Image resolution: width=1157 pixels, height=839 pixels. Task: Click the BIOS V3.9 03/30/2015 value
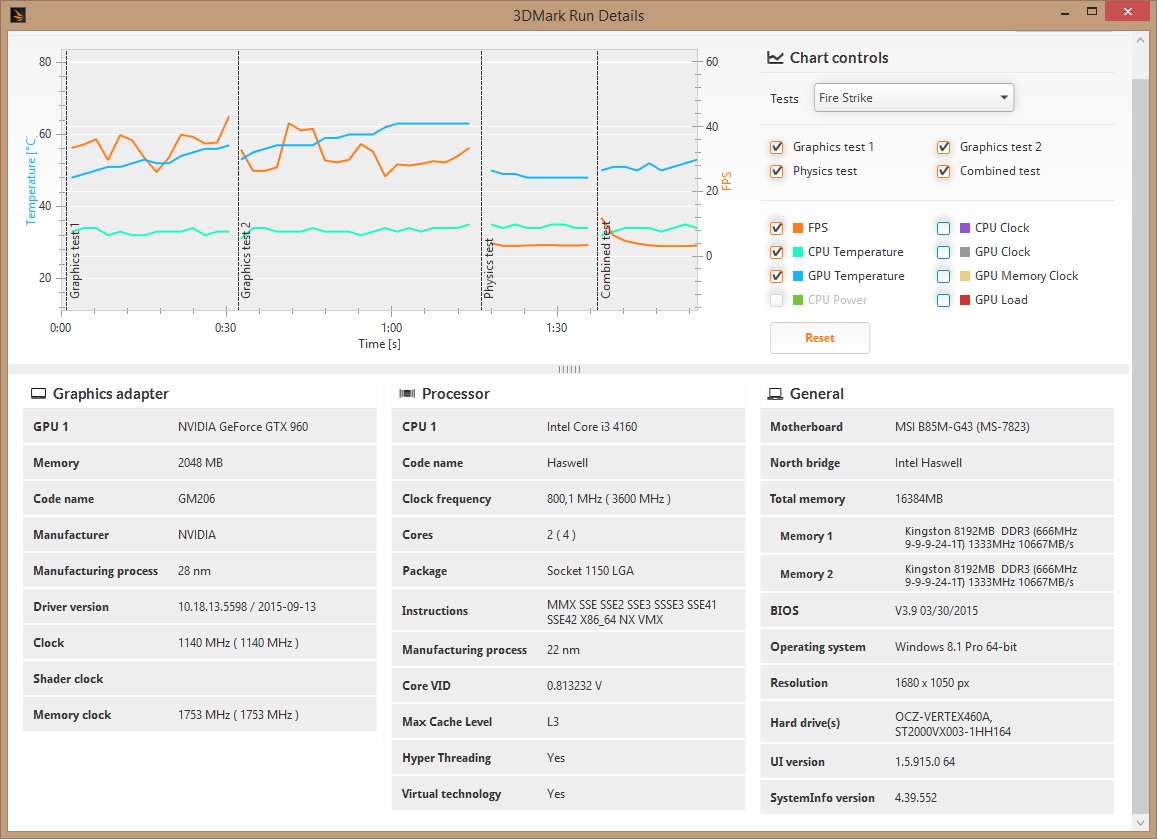[x=936, y=610]
